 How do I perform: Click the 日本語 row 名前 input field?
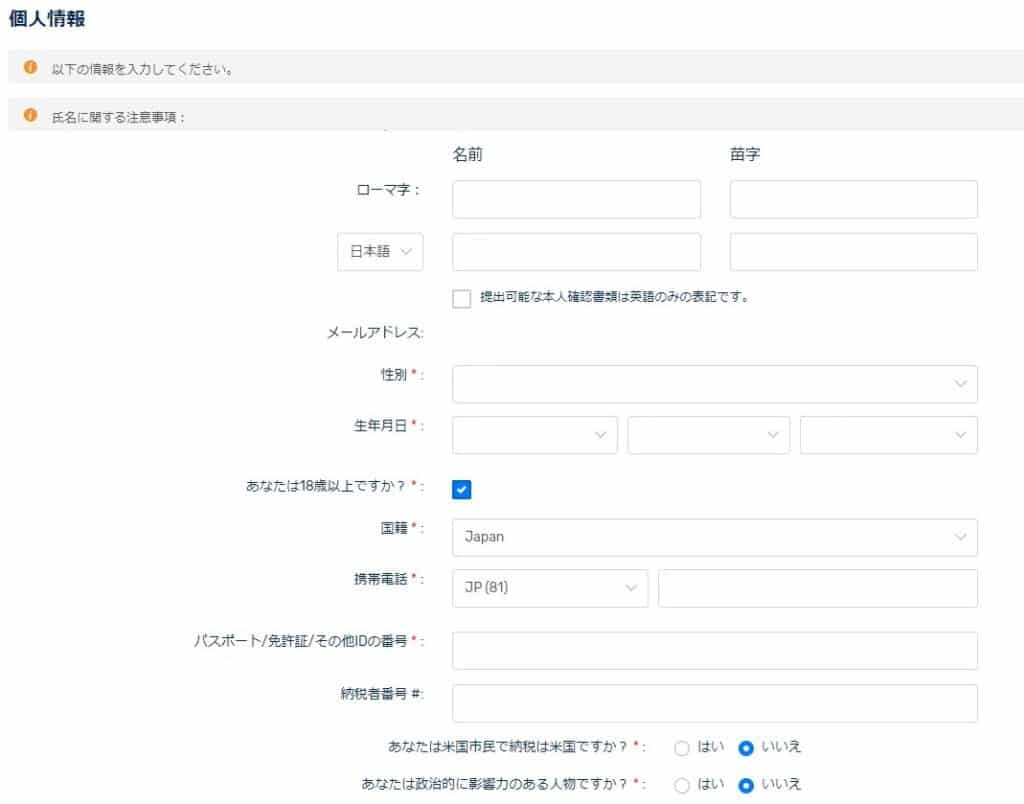click(x=576, y=251)
